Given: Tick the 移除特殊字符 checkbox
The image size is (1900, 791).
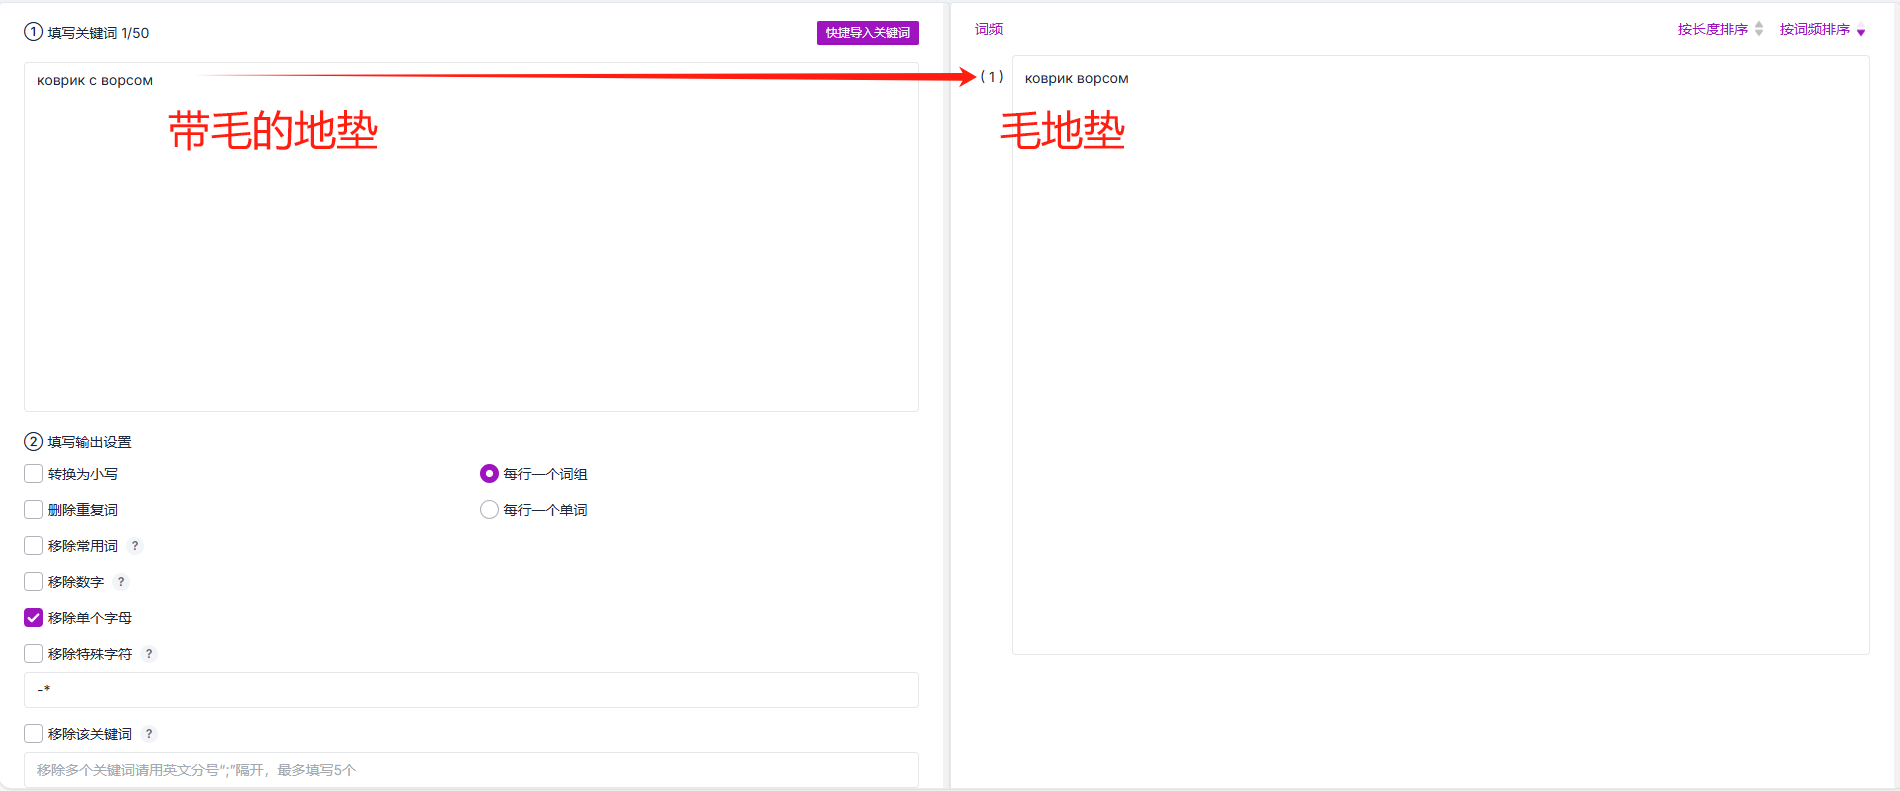Looking at the screenshot, I should [34, 654].
